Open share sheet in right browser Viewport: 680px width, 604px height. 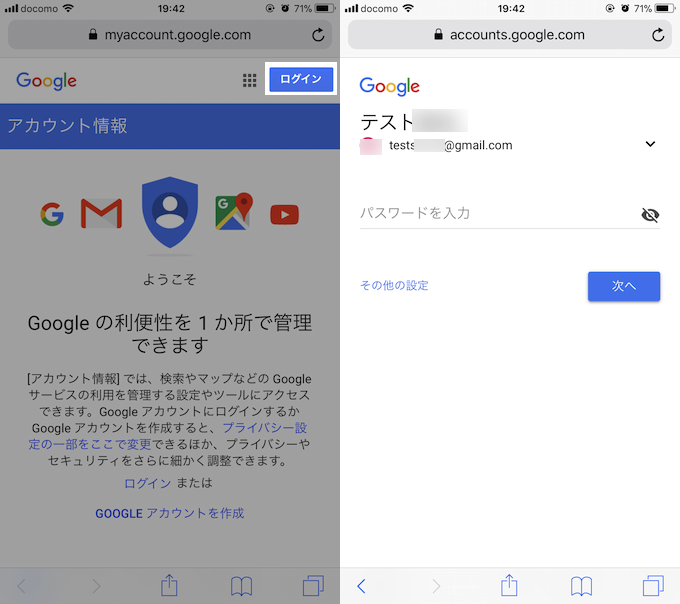pos(509,585)
